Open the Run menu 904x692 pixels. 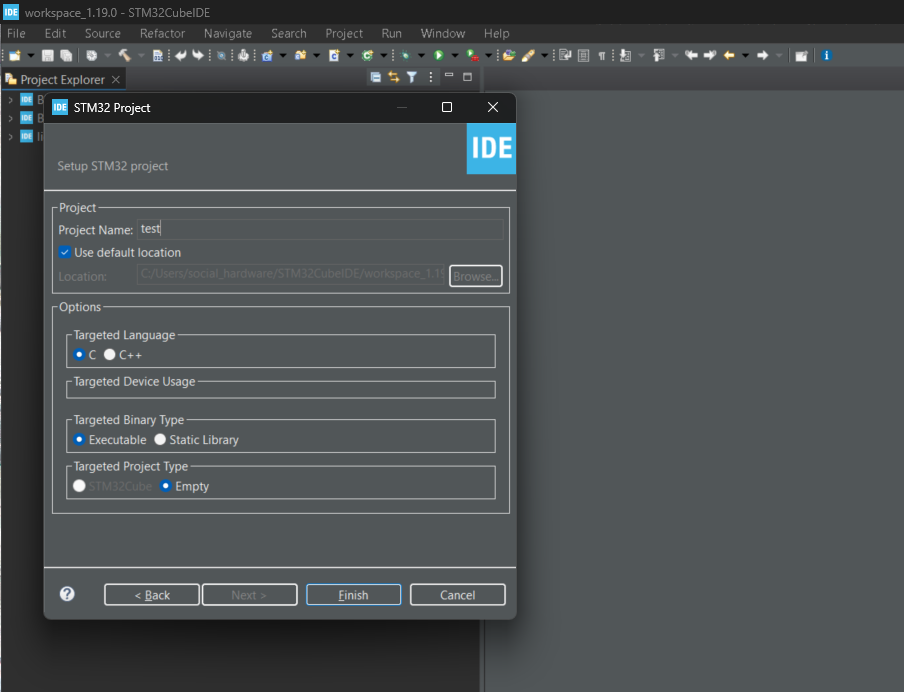point(391,33)
